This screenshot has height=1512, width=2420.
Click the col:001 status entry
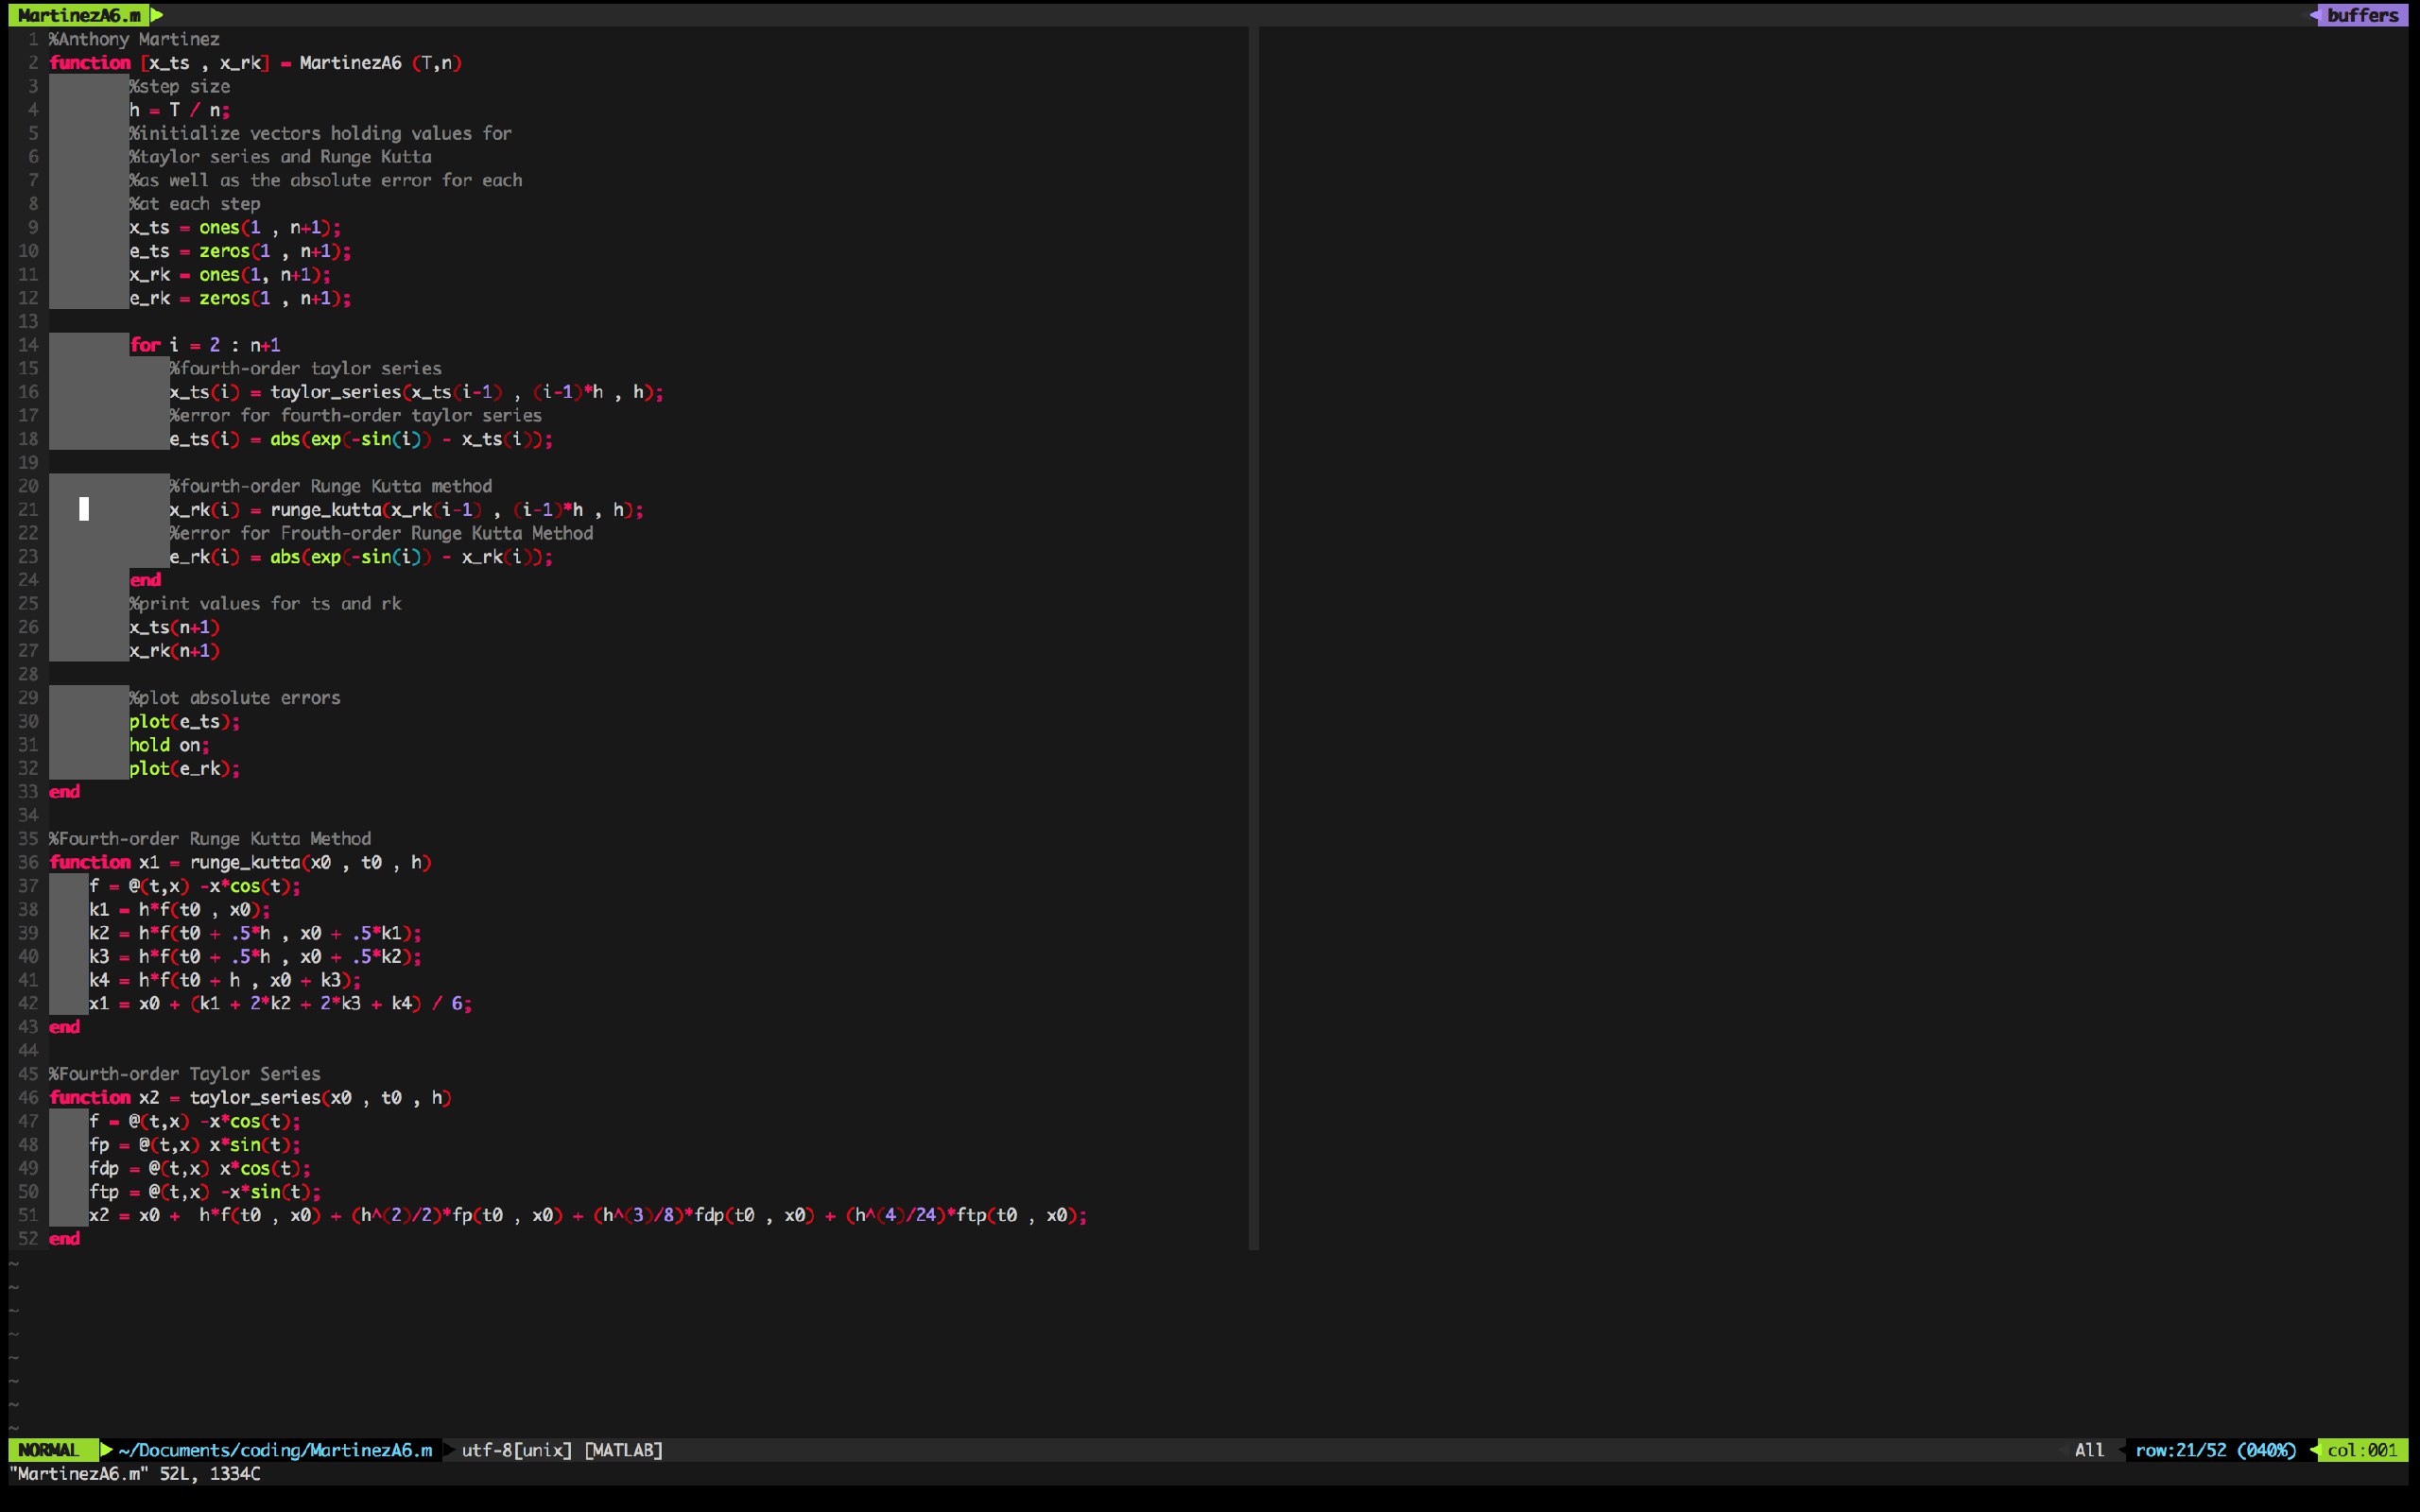coord(2362,1450)
